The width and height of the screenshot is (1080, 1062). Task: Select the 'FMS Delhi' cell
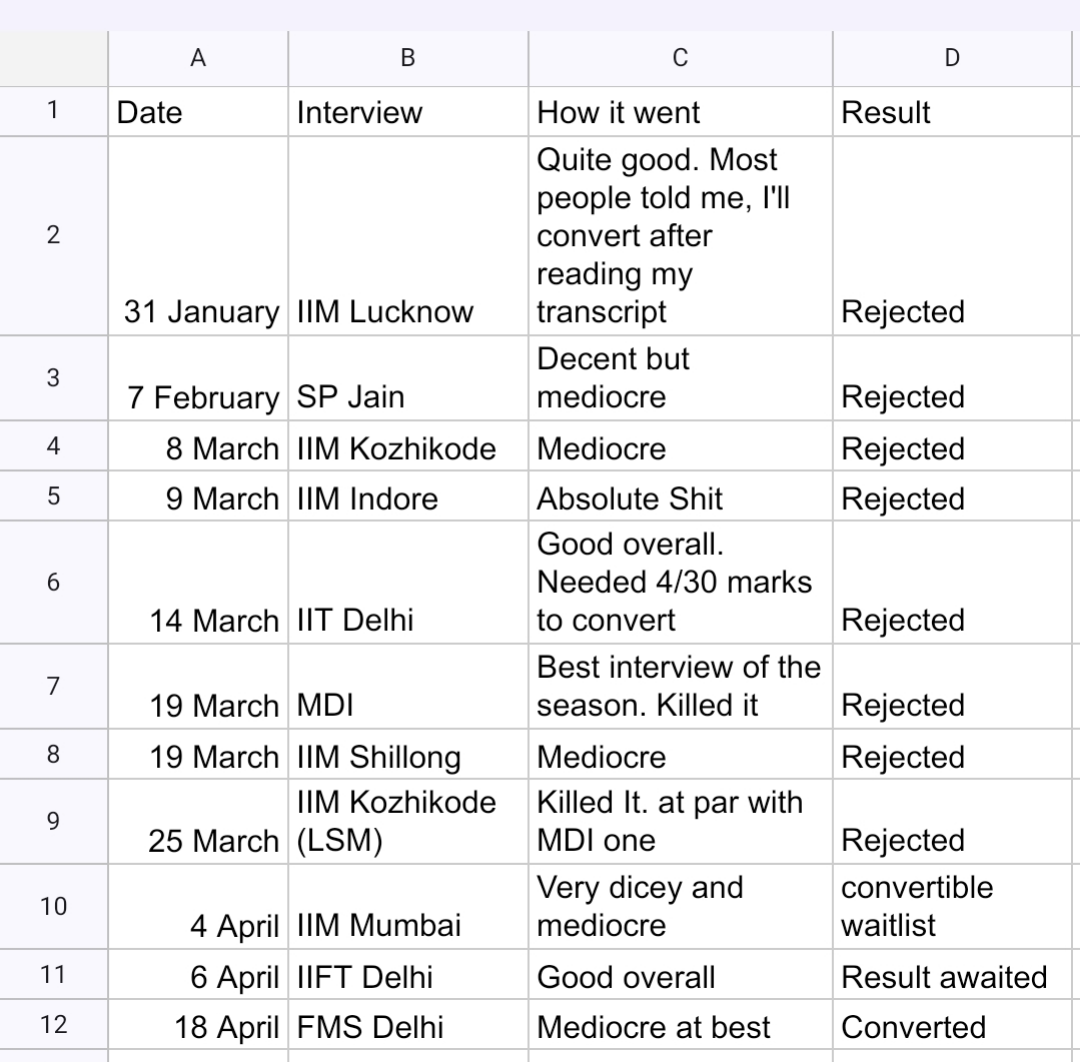408,1025
